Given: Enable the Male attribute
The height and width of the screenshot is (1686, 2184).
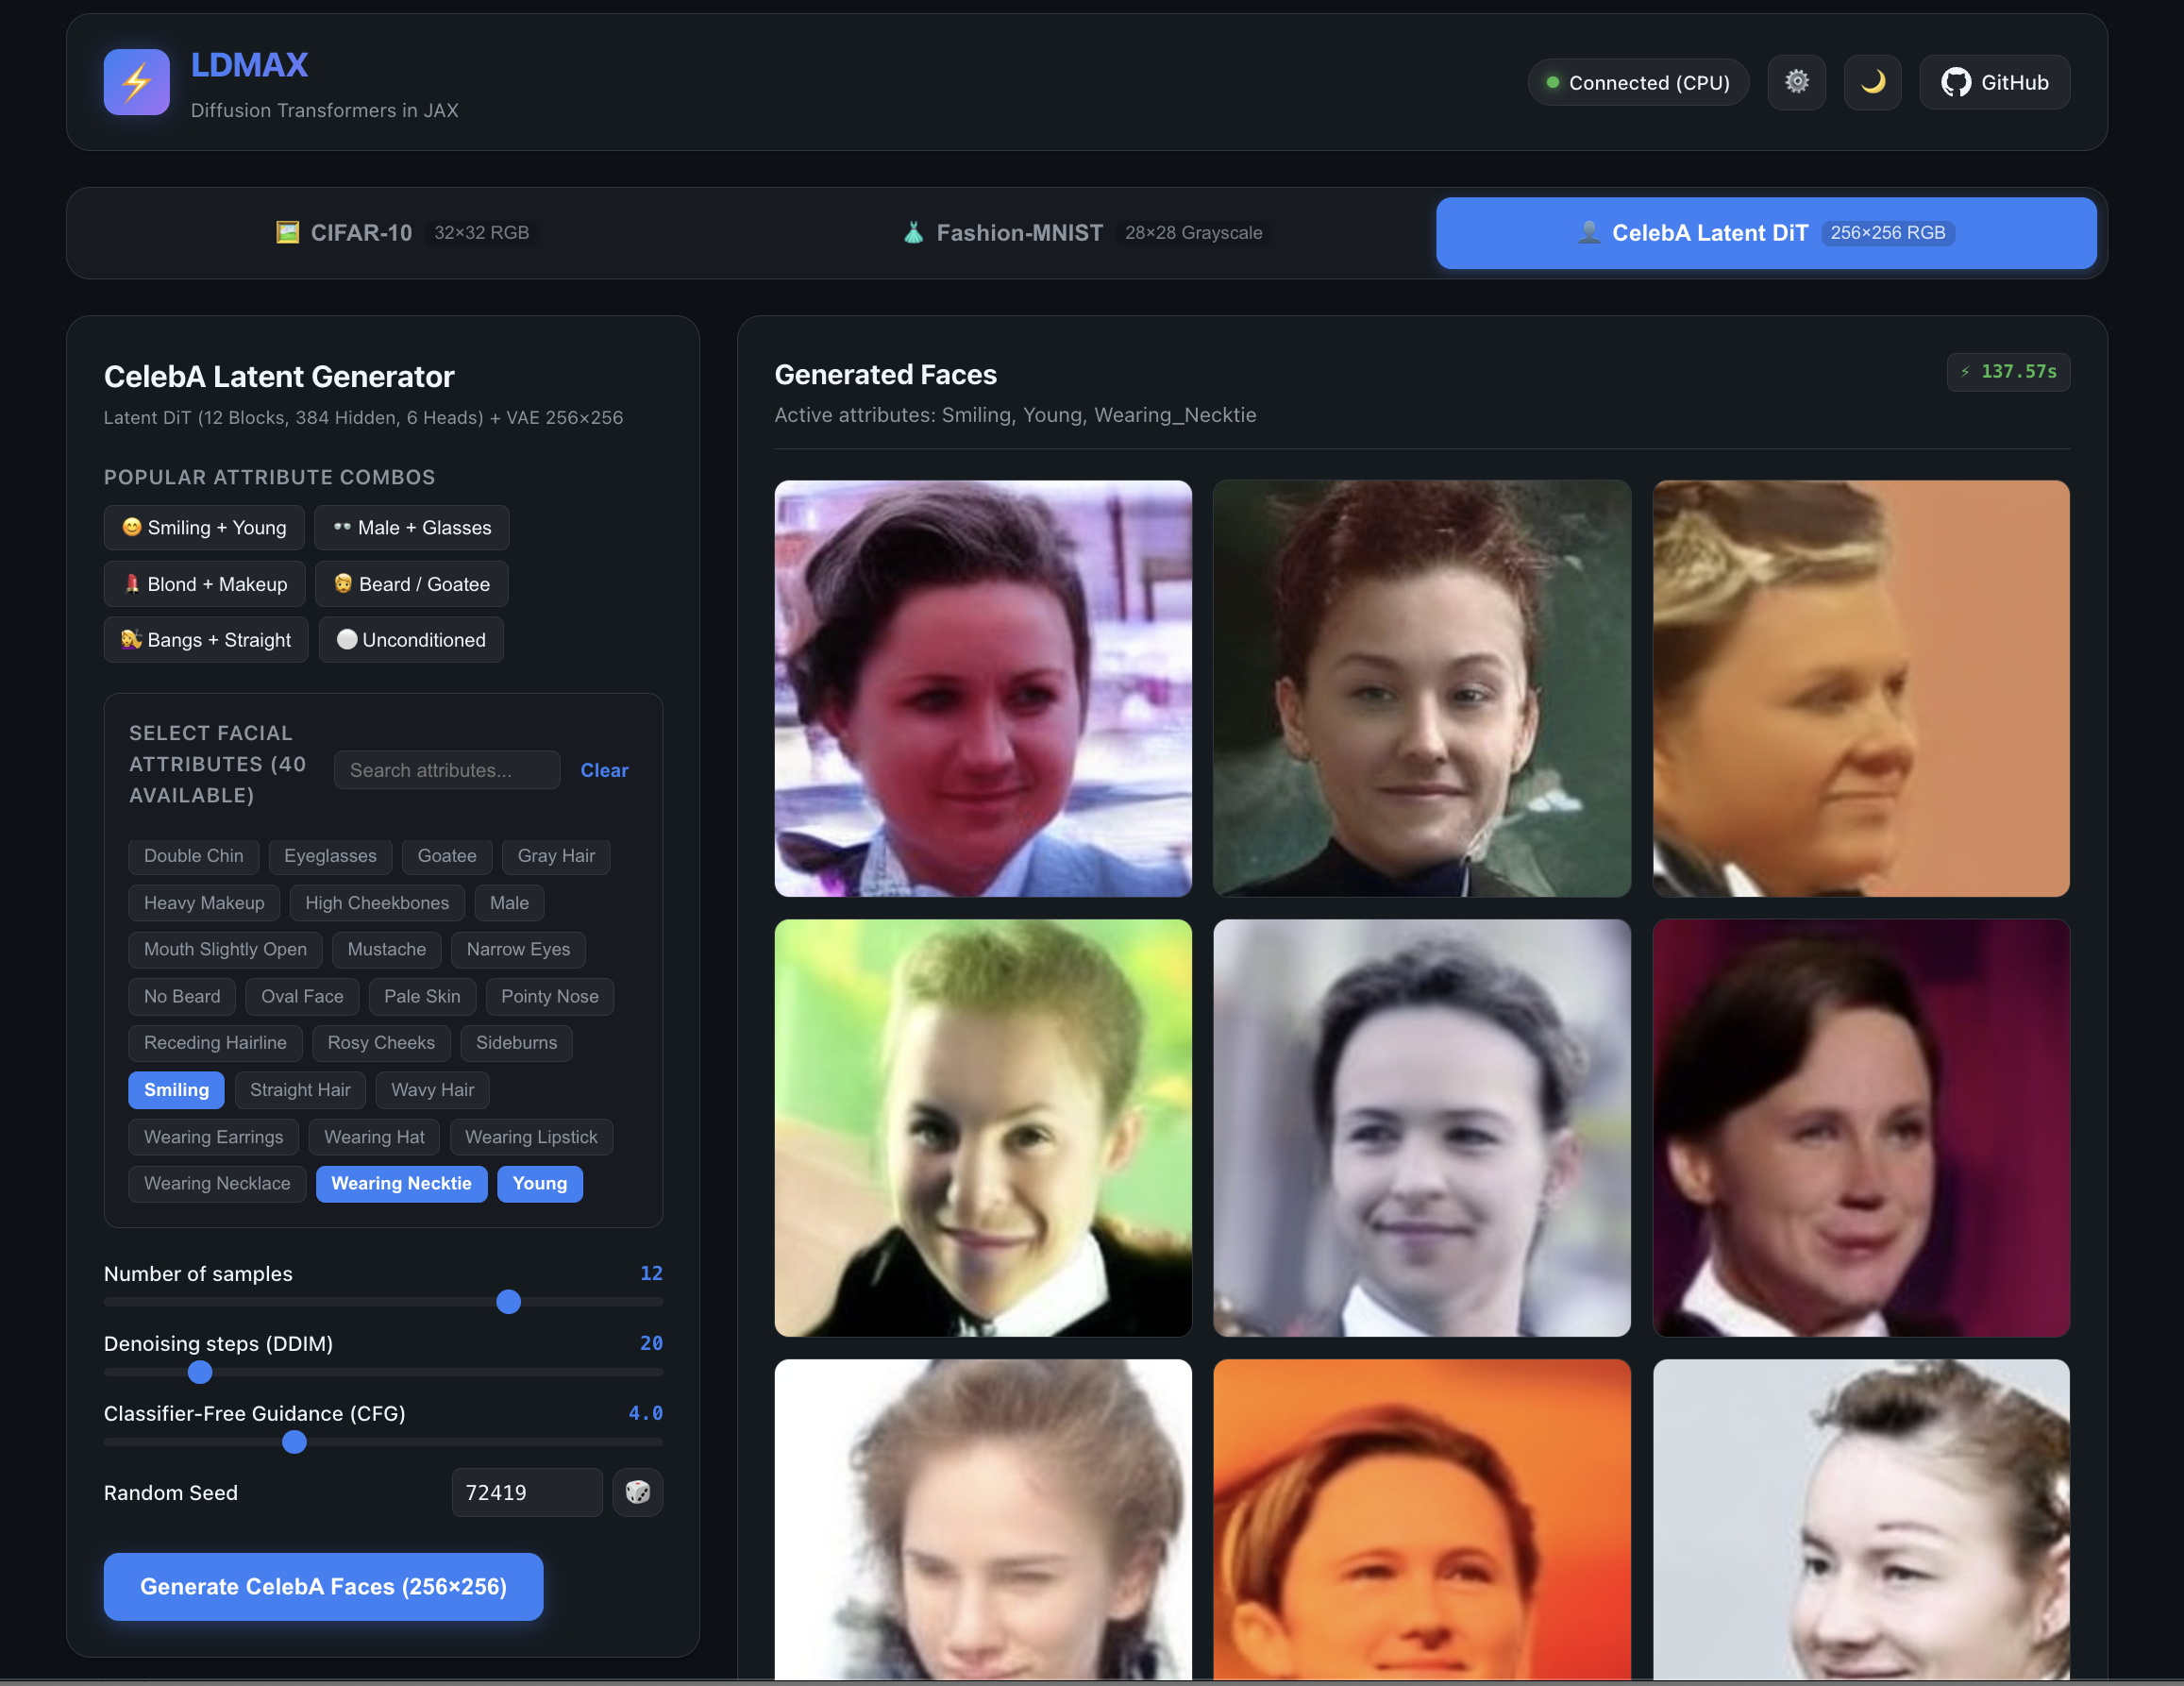Looking at the screenshot, I should click(x=509, y=903).
